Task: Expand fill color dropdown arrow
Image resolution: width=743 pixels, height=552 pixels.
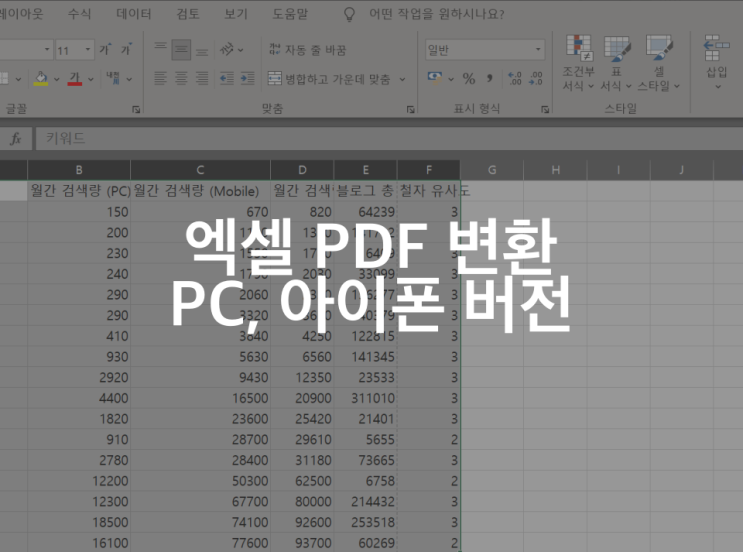Action: [x=56, y=79]
